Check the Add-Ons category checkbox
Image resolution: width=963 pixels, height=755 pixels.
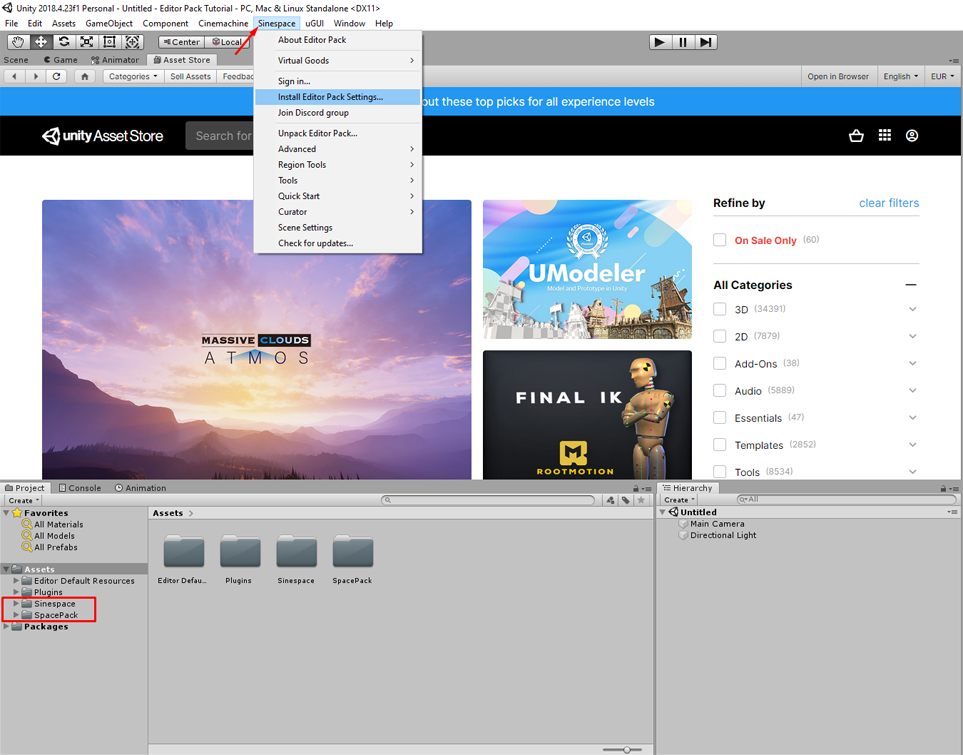tap(720, 363)
